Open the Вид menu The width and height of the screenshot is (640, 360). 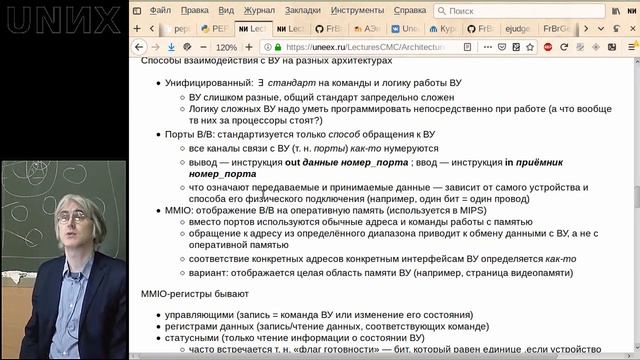[226, 10]
